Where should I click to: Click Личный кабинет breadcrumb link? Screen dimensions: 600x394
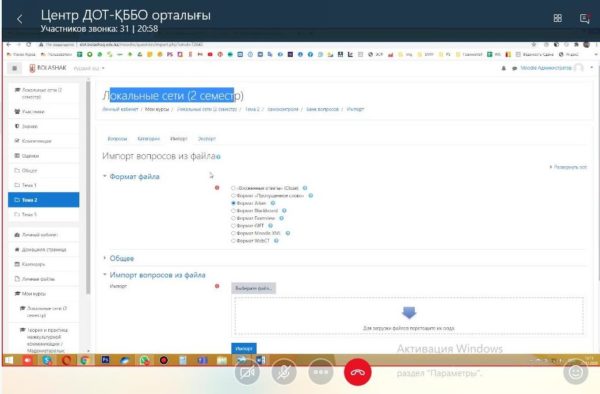[x=120, y=109]
